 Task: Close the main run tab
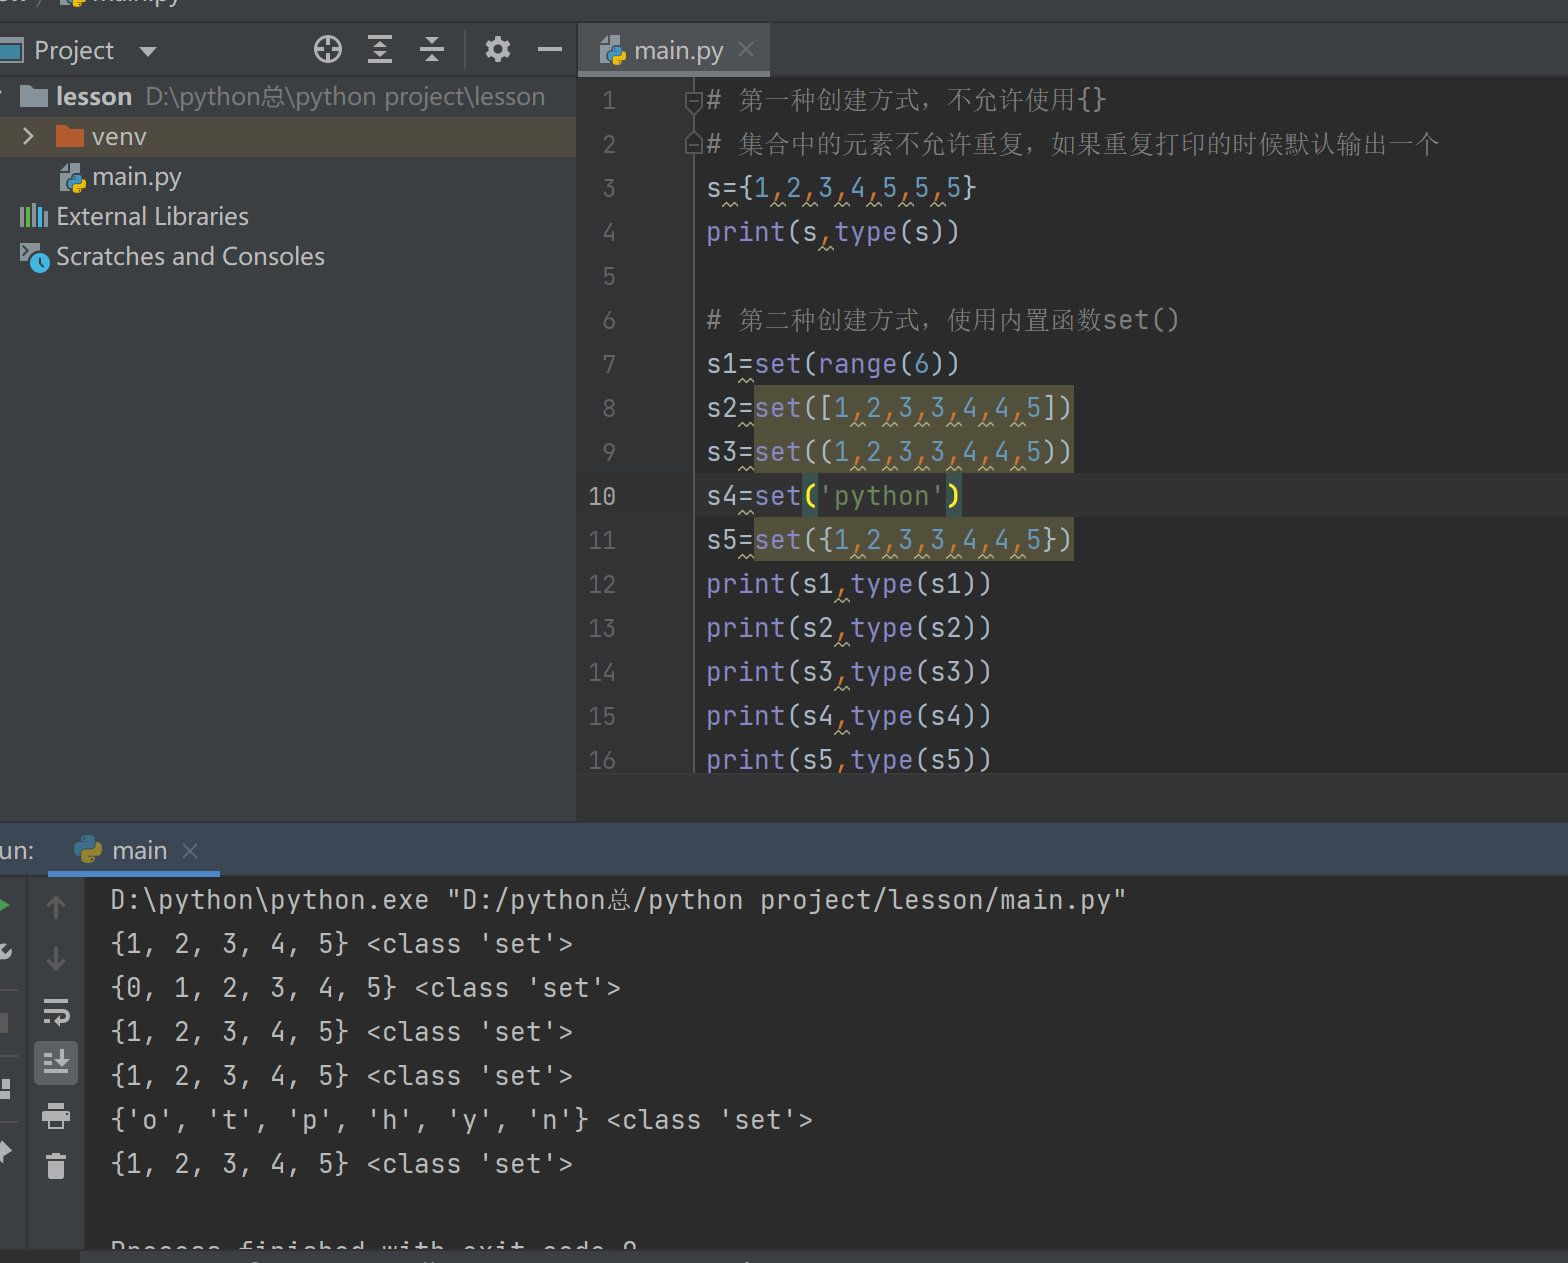(190, 851)
